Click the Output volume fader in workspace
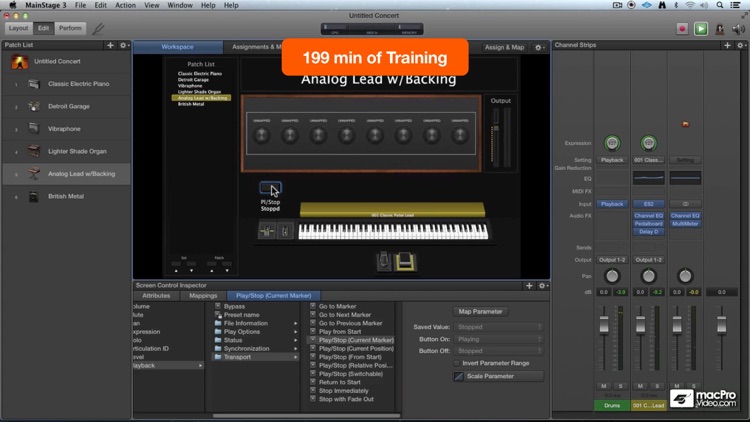This screenshot has height=422, width=750. [496, 128]
